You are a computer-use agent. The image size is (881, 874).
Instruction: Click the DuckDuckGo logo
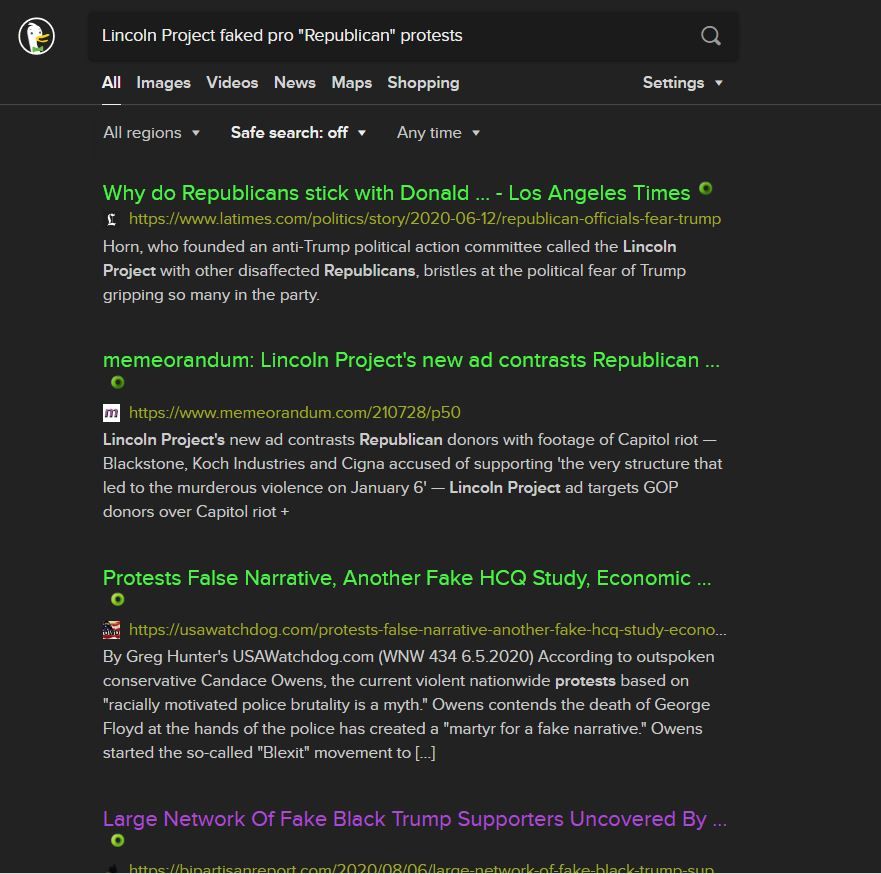38,36
